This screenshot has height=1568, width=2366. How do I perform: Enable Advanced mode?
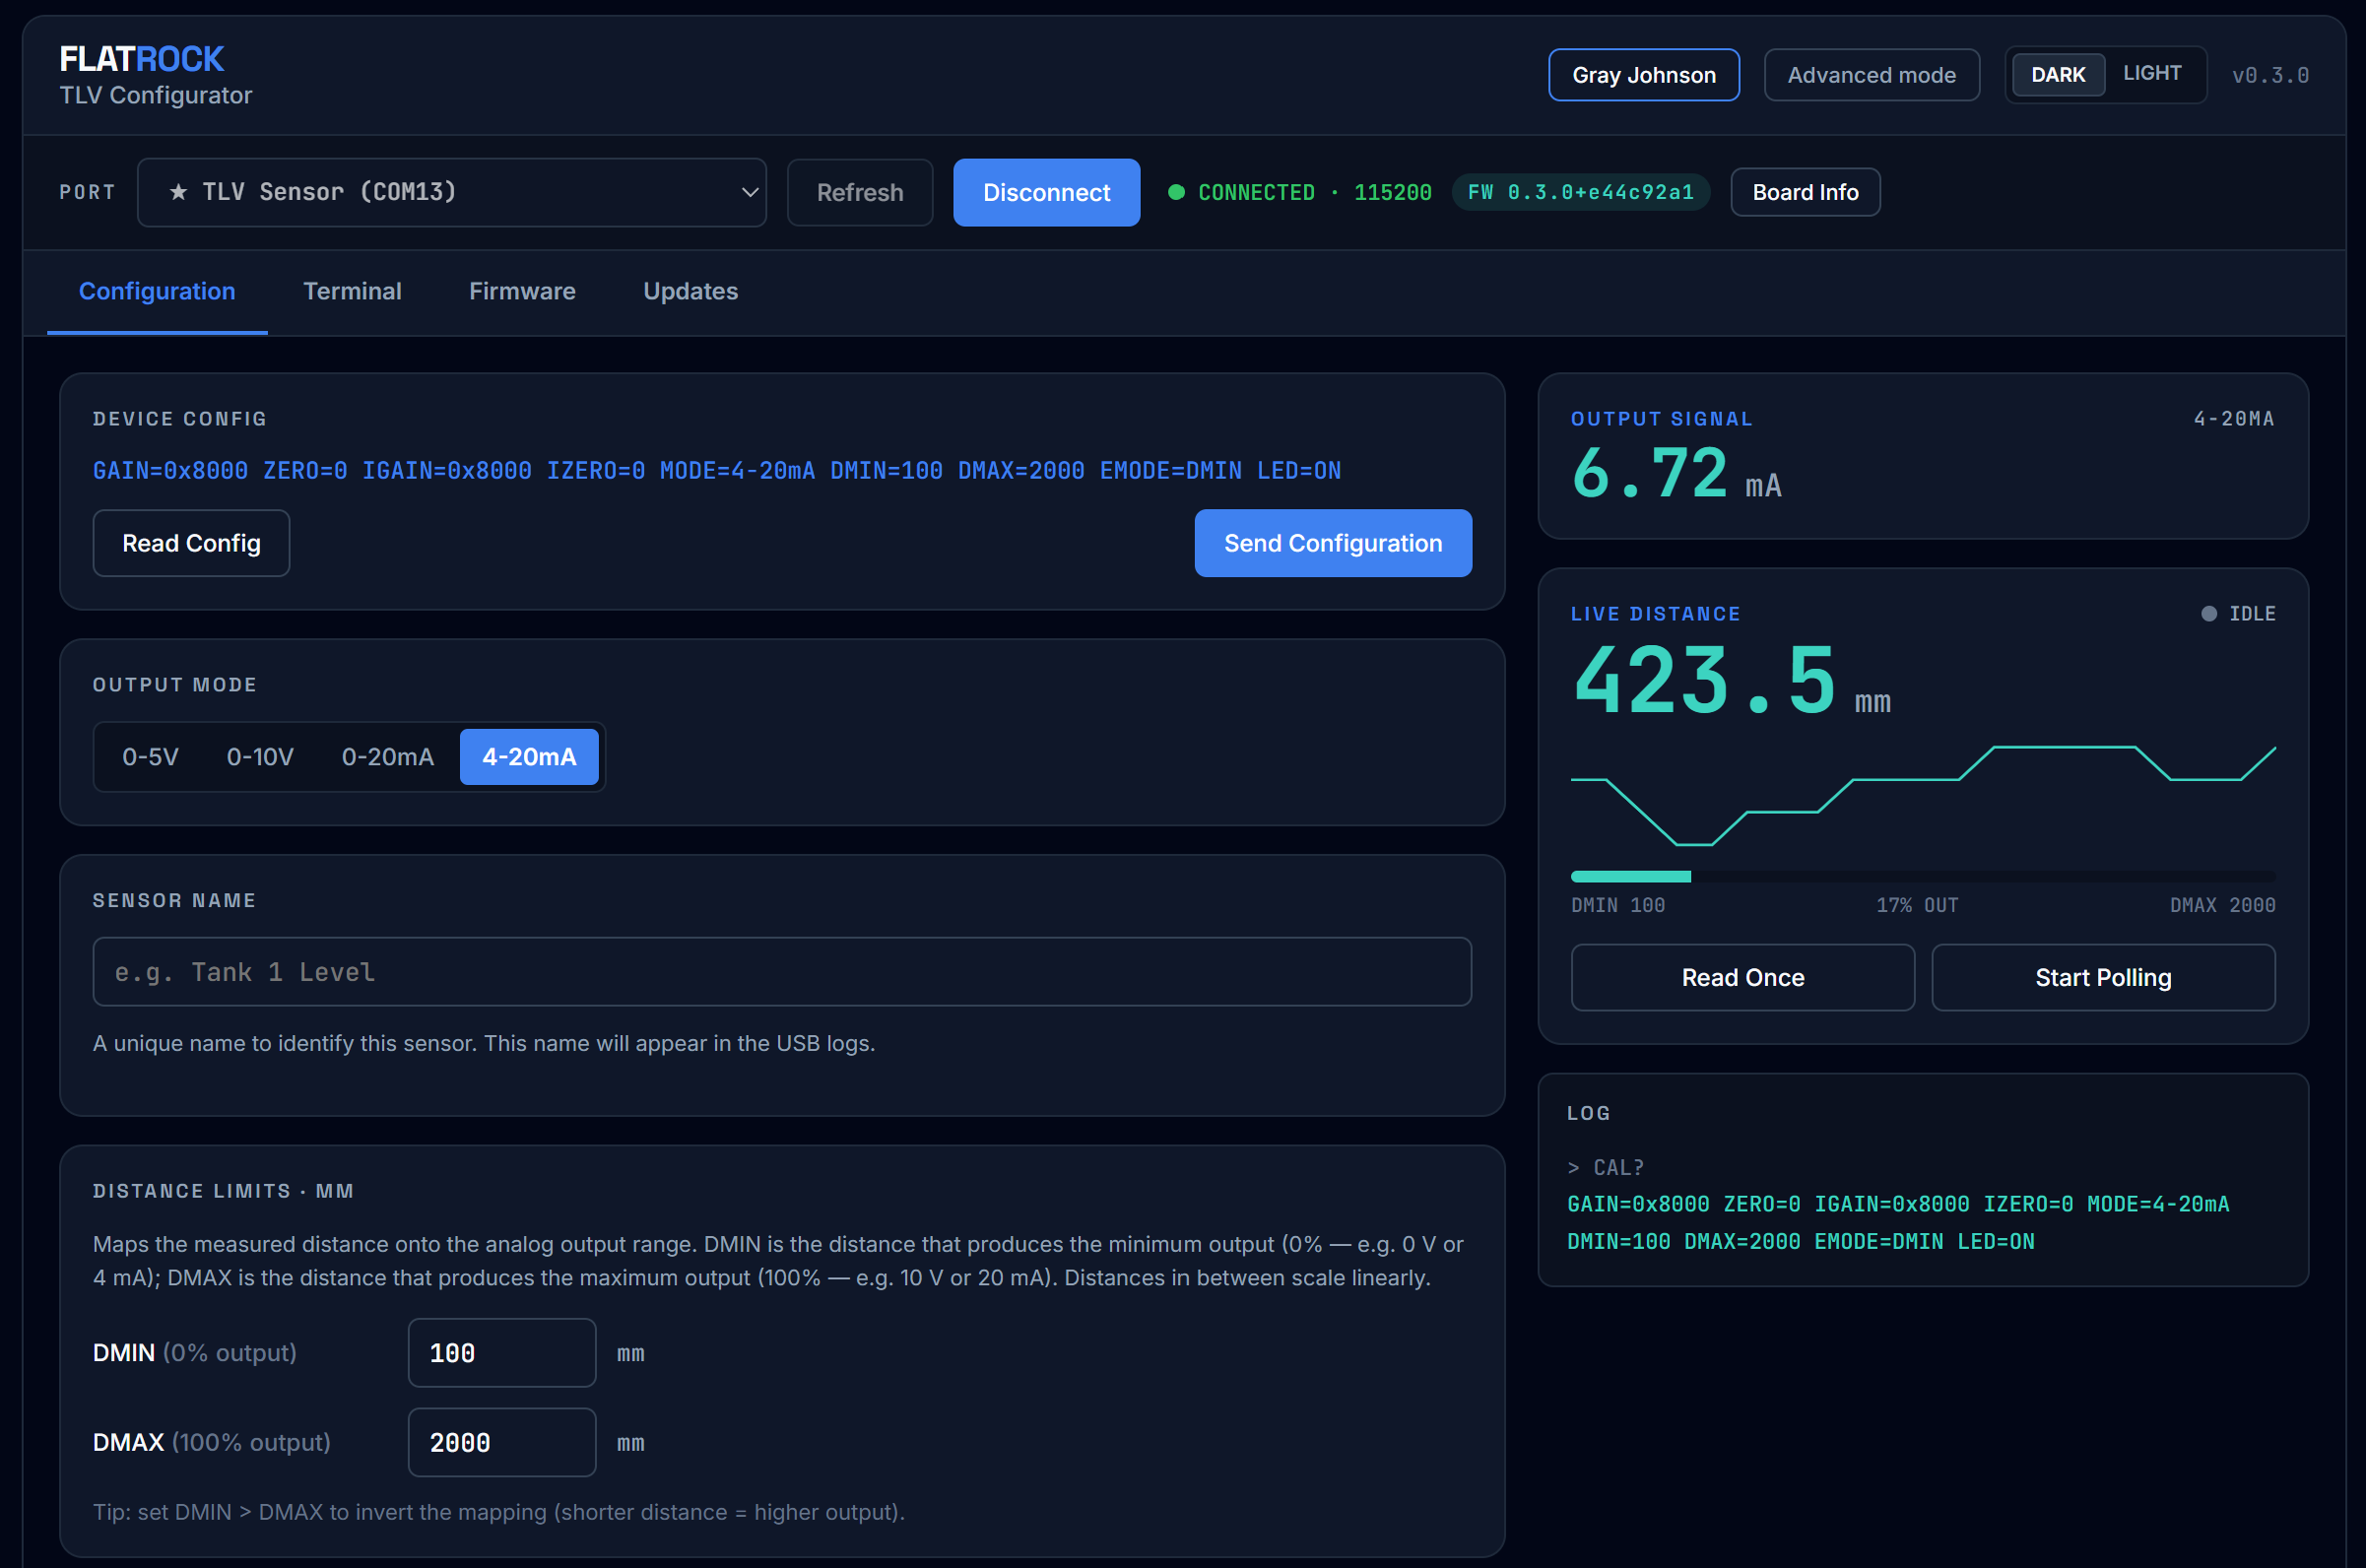click(x=1871, y=75)
